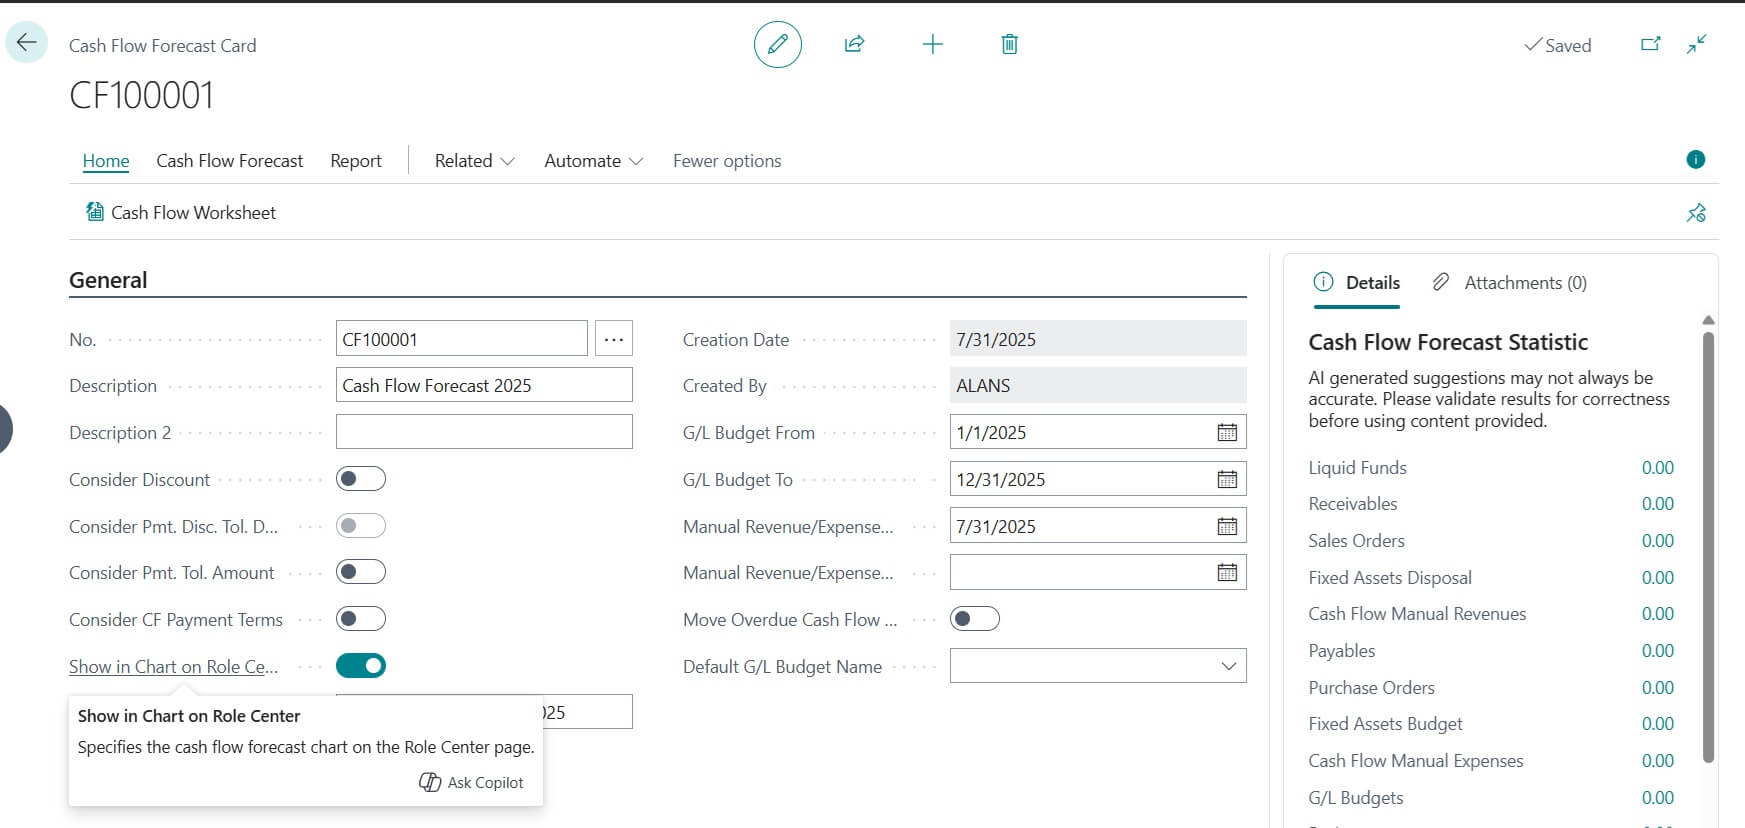Open the Cash Flow Worksheet action
This screenshot has width=1745, height=828.
pyautogui.click(x=181, y=212)
